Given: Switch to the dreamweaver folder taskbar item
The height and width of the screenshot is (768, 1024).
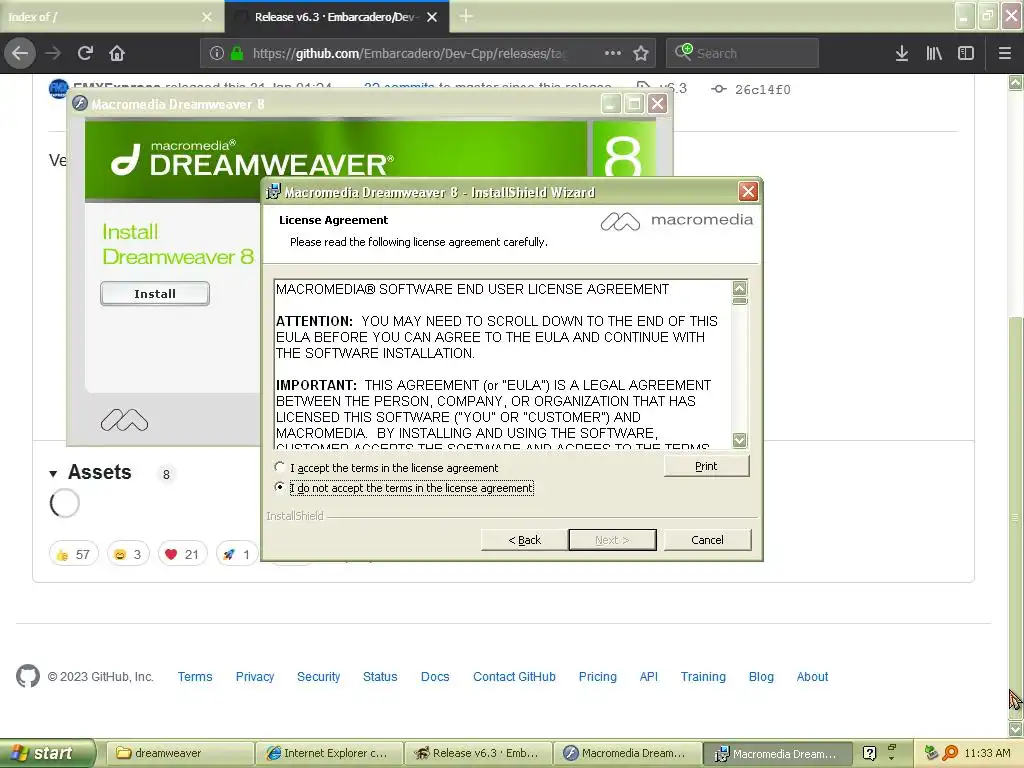Looking at the screenshot, I should pyautogui.click(x=180, y=753).
